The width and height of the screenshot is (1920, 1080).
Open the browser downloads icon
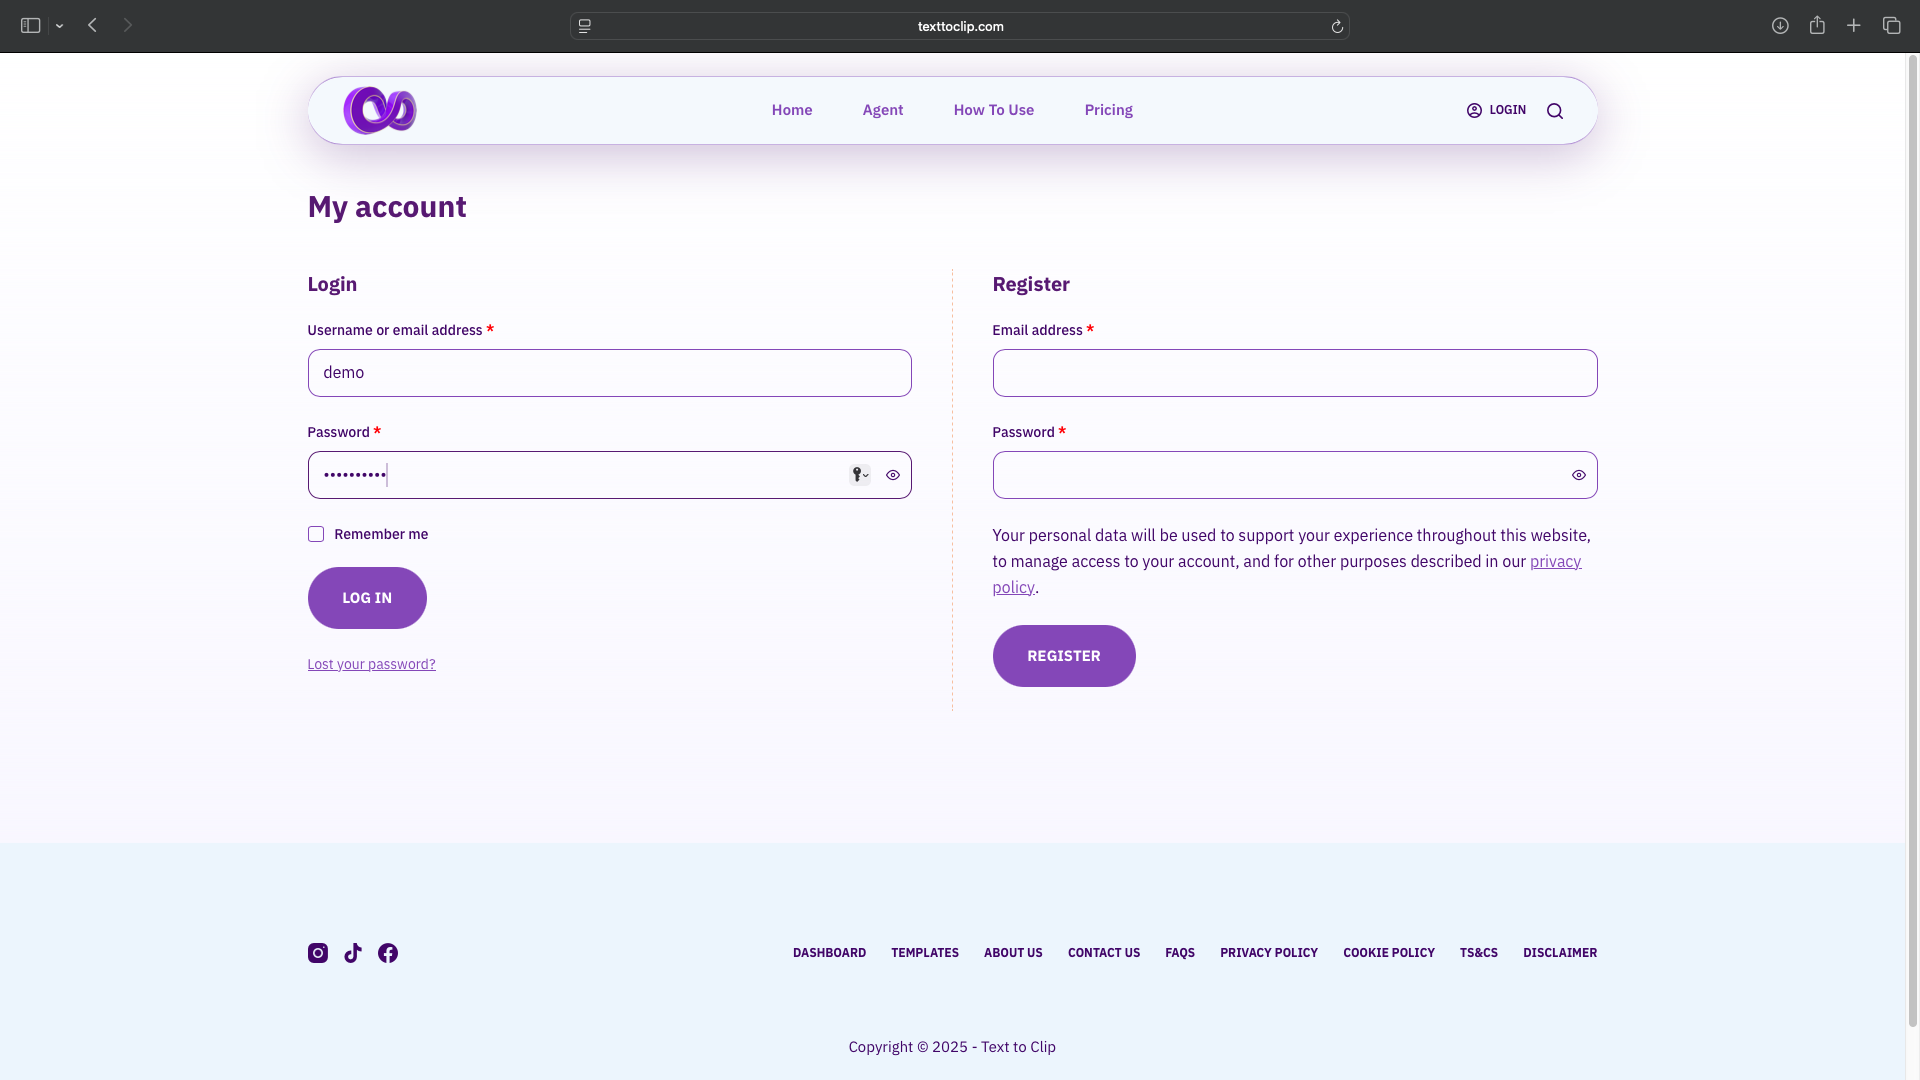pyautogui.click(x=1780, y=26)
